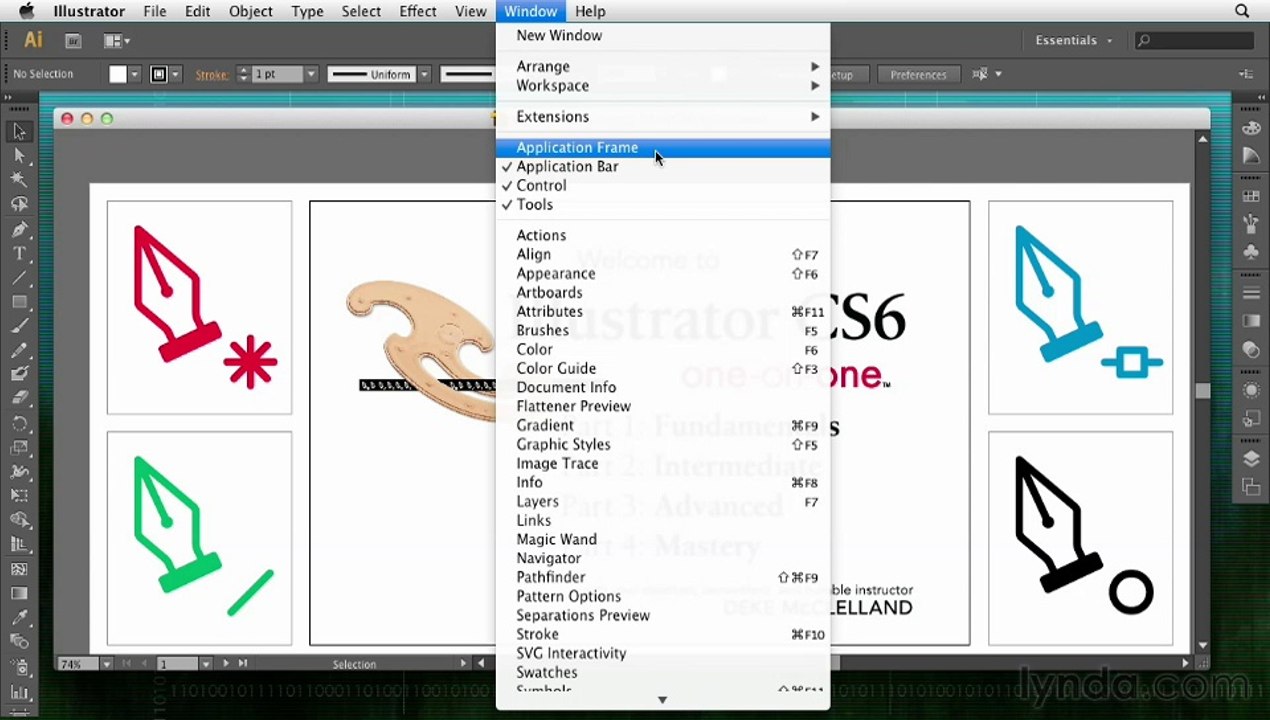Open the artboard number dropdown
Viewport: 1270px width, 720px height.
pos(205,664)
